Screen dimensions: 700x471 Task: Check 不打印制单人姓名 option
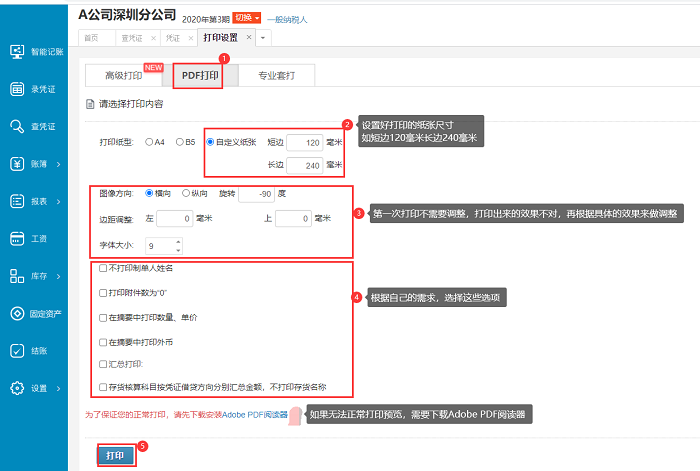click(x=104, y=269)
